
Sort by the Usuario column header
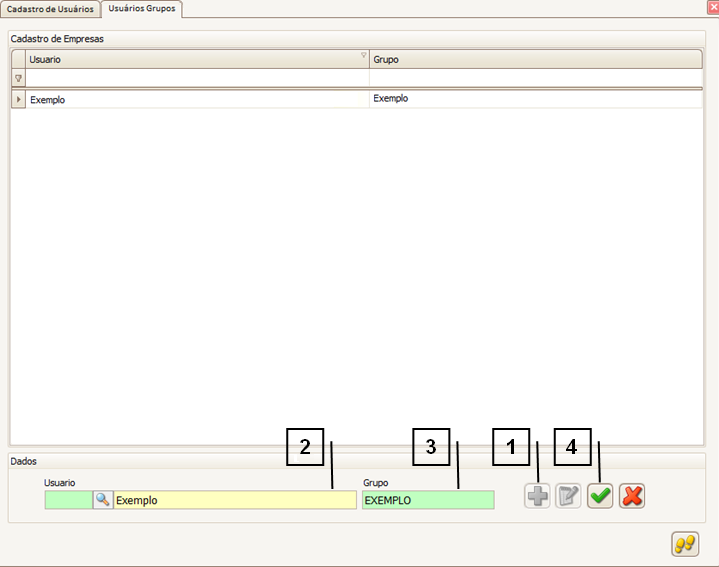[190, 60]
